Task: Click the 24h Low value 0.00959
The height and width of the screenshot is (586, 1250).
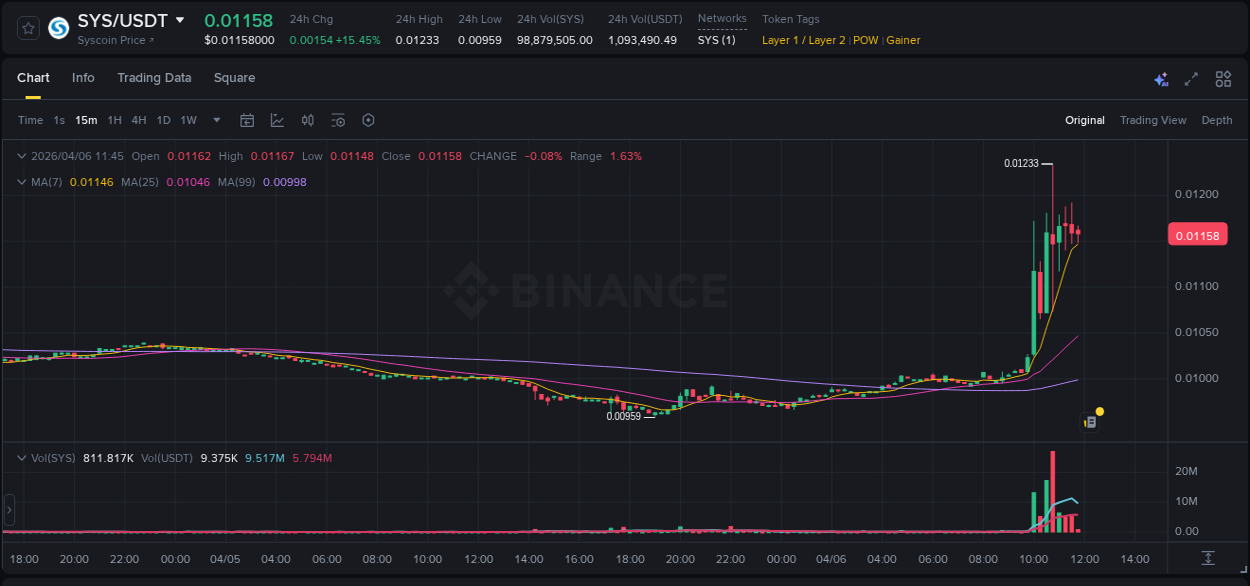Action: (480, 40)
